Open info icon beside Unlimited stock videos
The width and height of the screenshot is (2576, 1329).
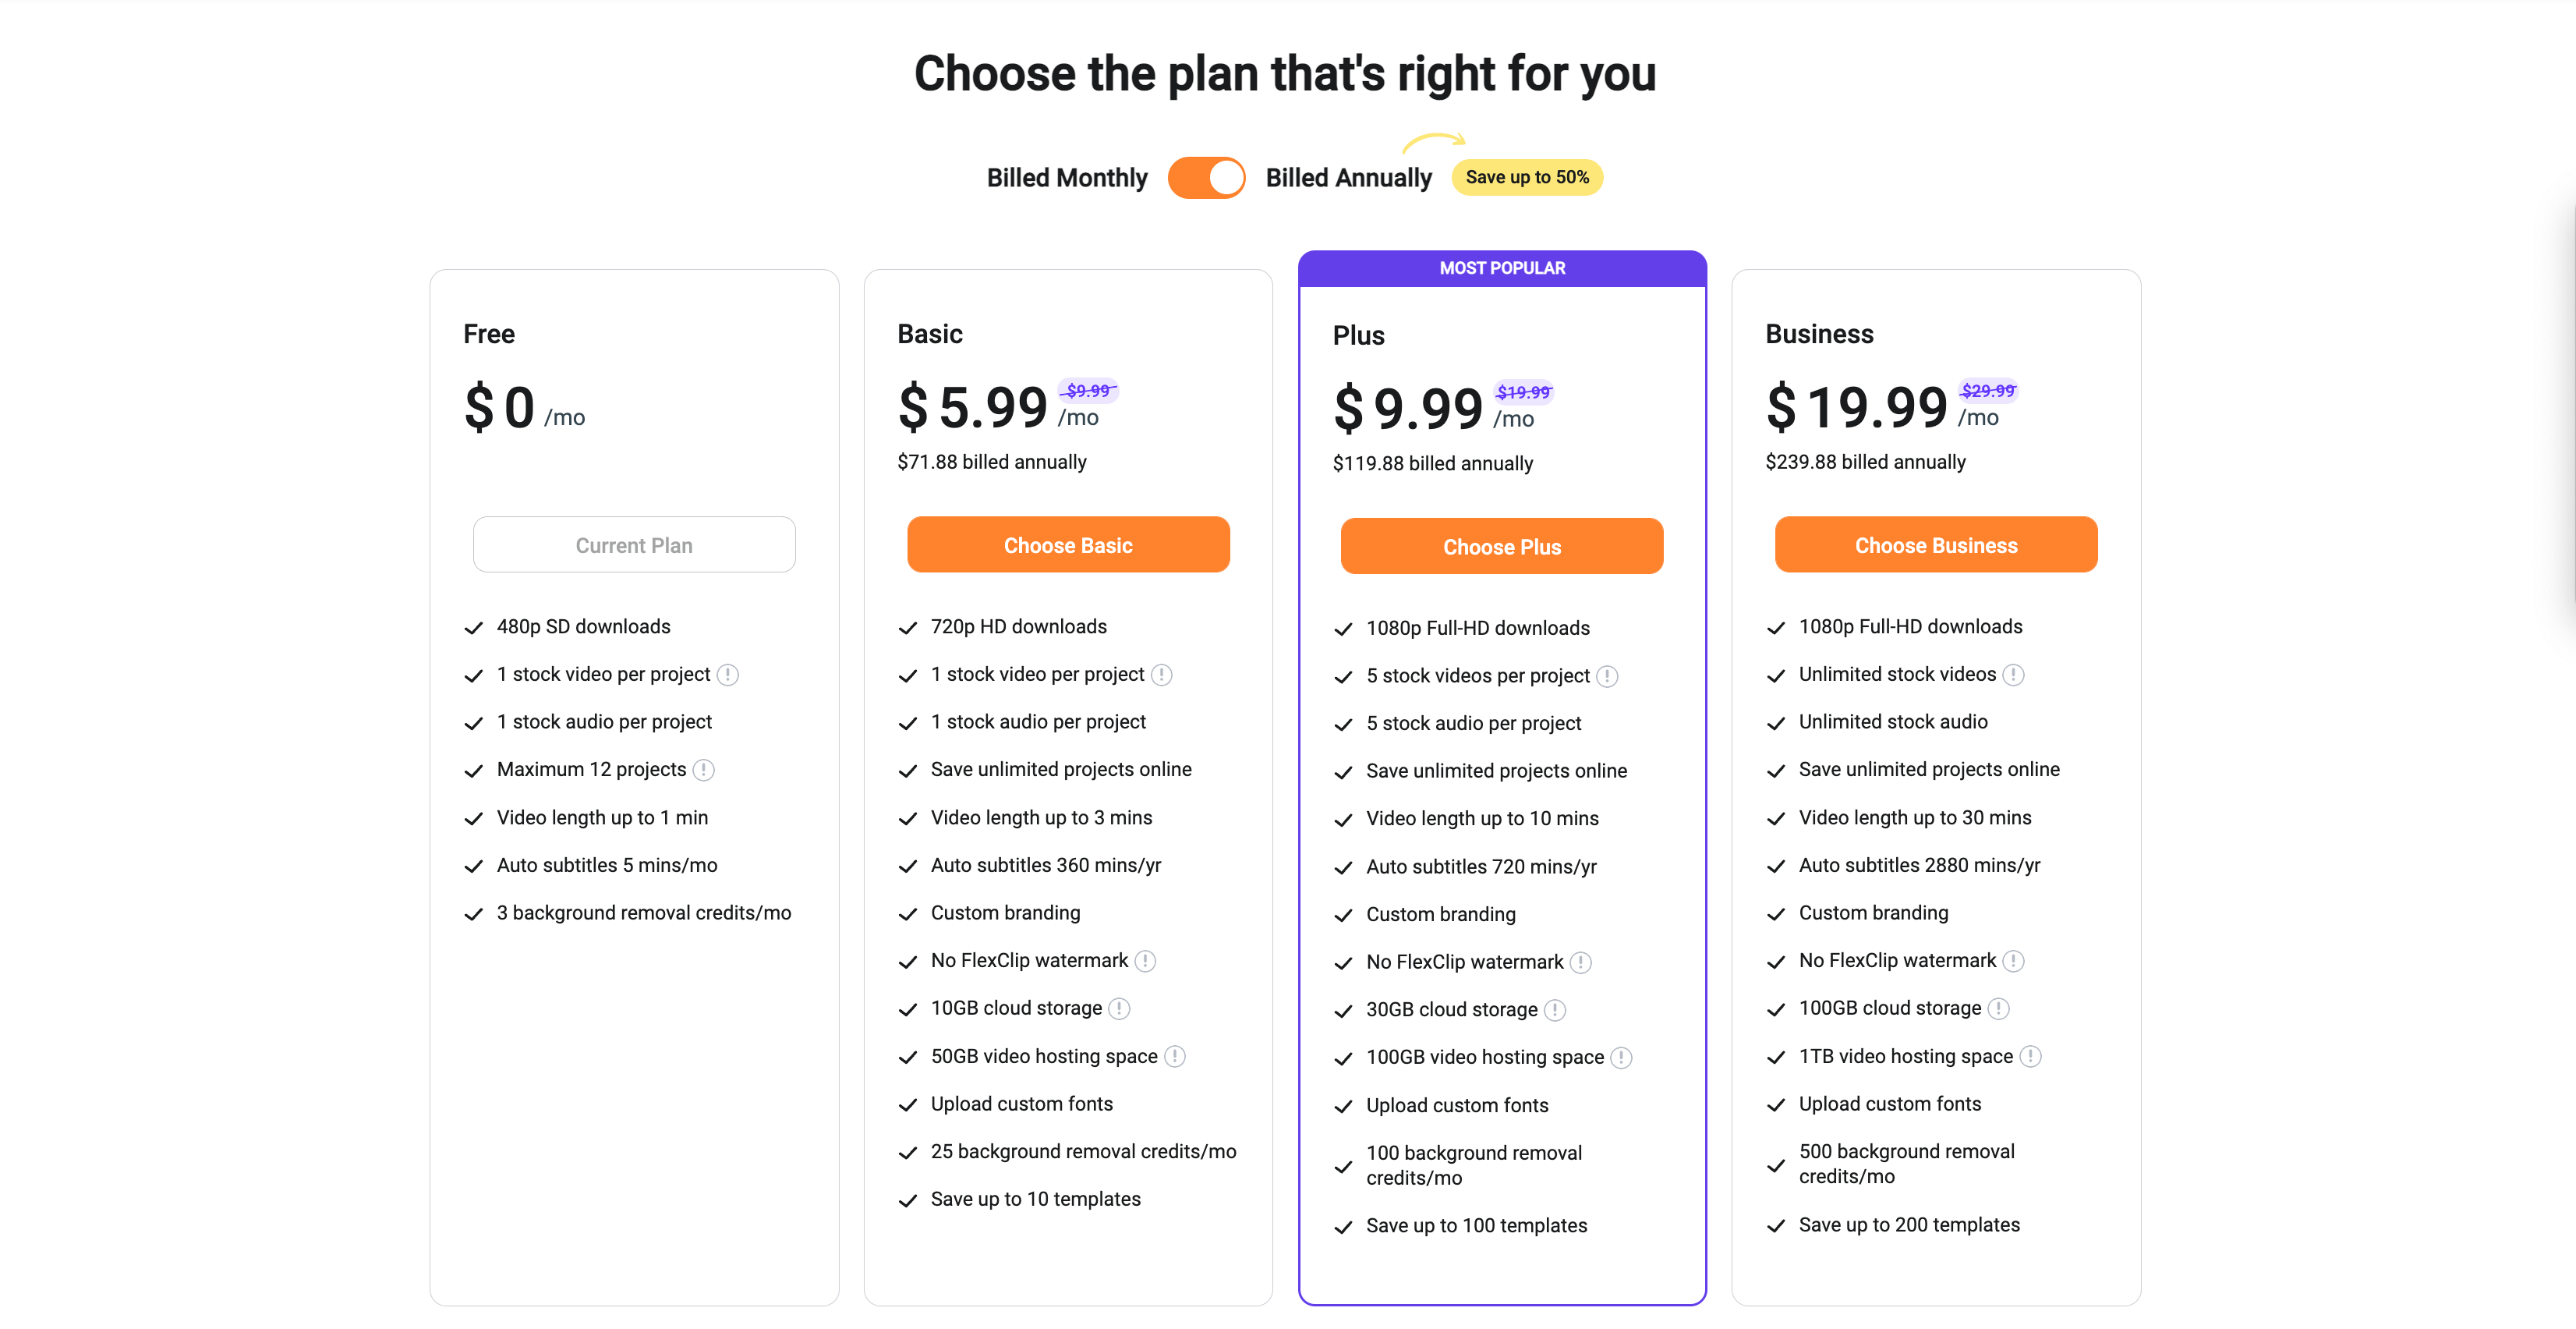tap(2013, 675)
